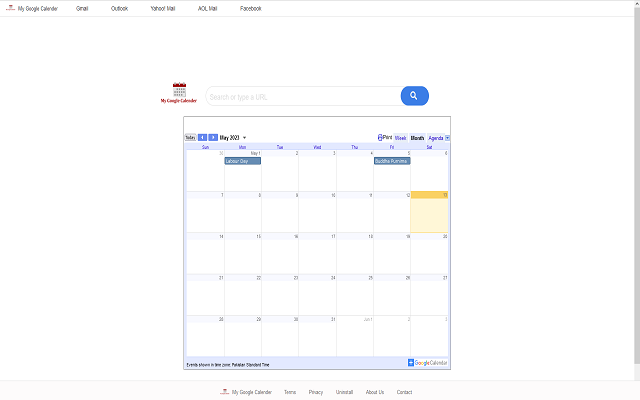Select highlighted day 13 cell
The image size is (640, 400).
[429, 212]
